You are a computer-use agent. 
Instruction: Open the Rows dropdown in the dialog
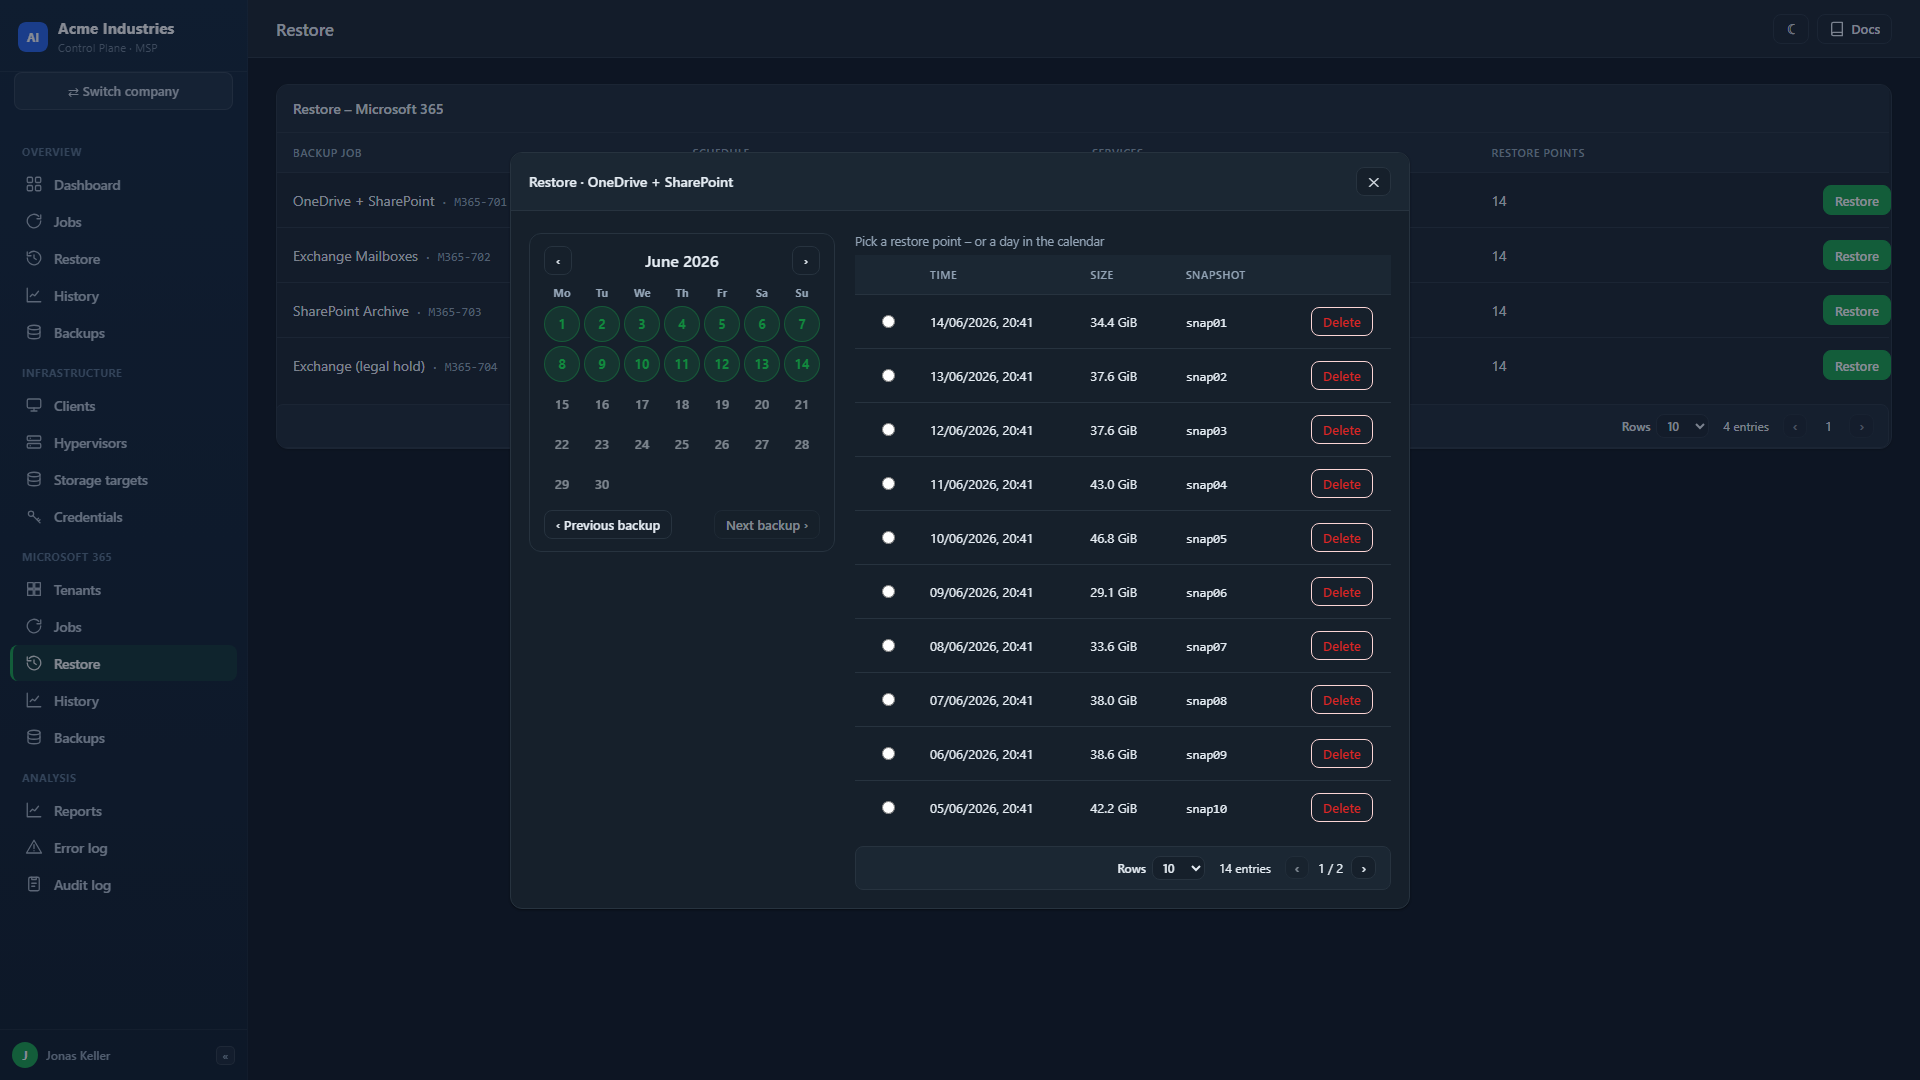tap(1179, 869)
